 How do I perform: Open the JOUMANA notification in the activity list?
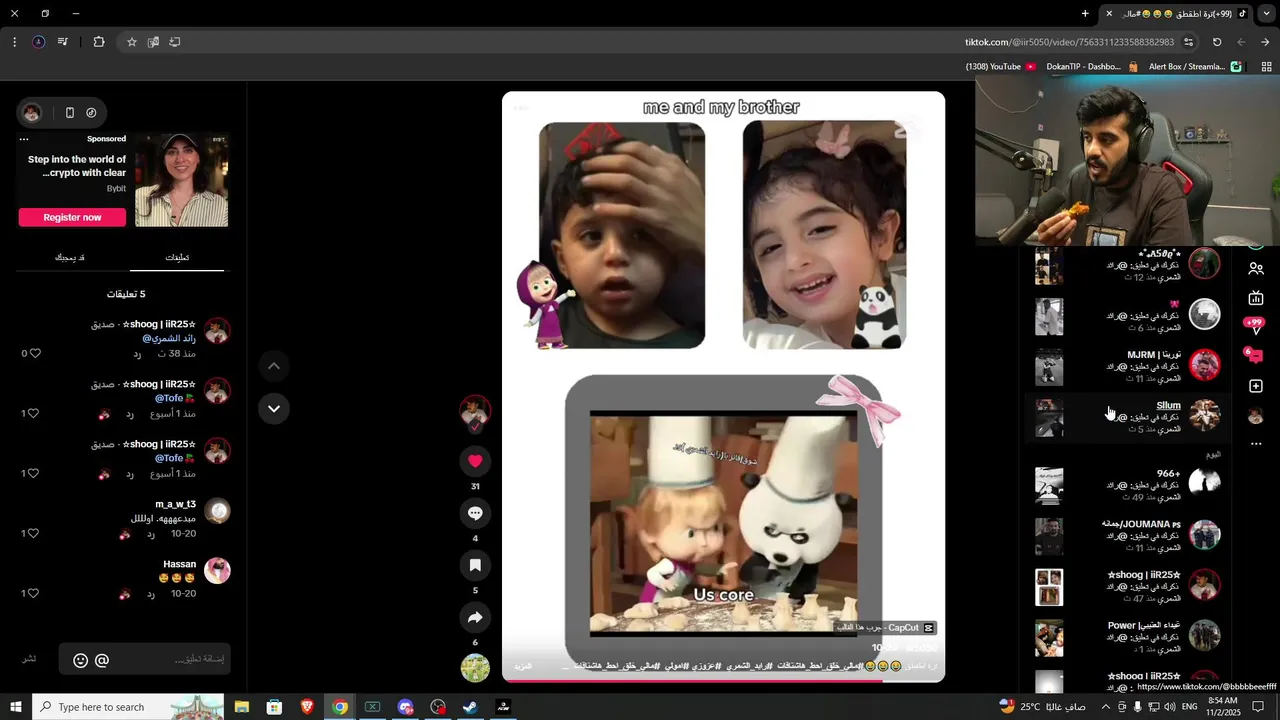[x=1127, y=536]
